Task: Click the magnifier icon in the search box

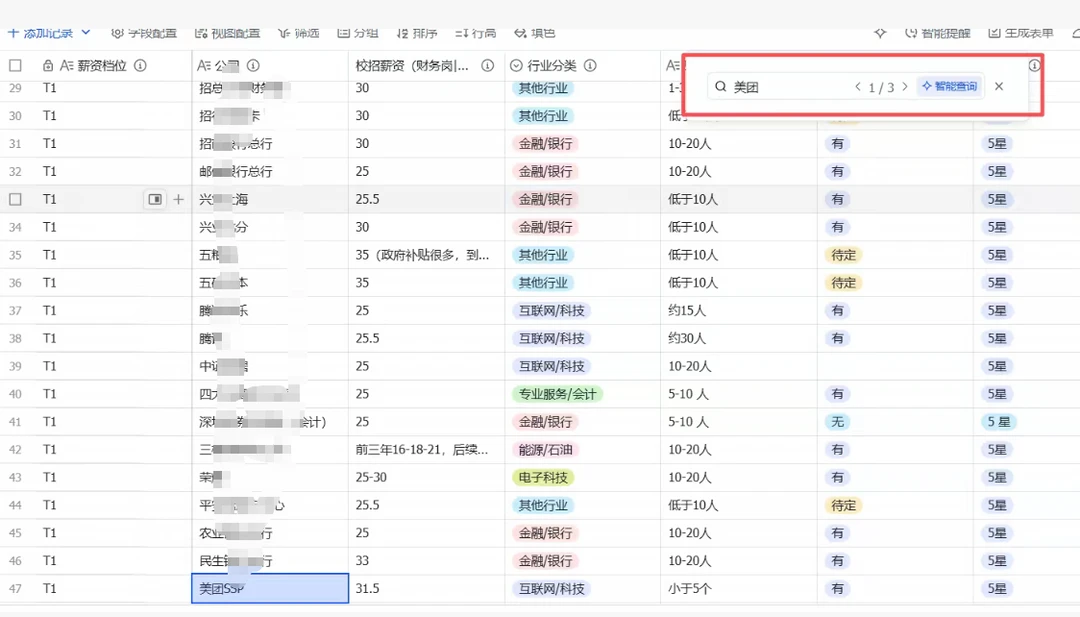Action: 720,86
